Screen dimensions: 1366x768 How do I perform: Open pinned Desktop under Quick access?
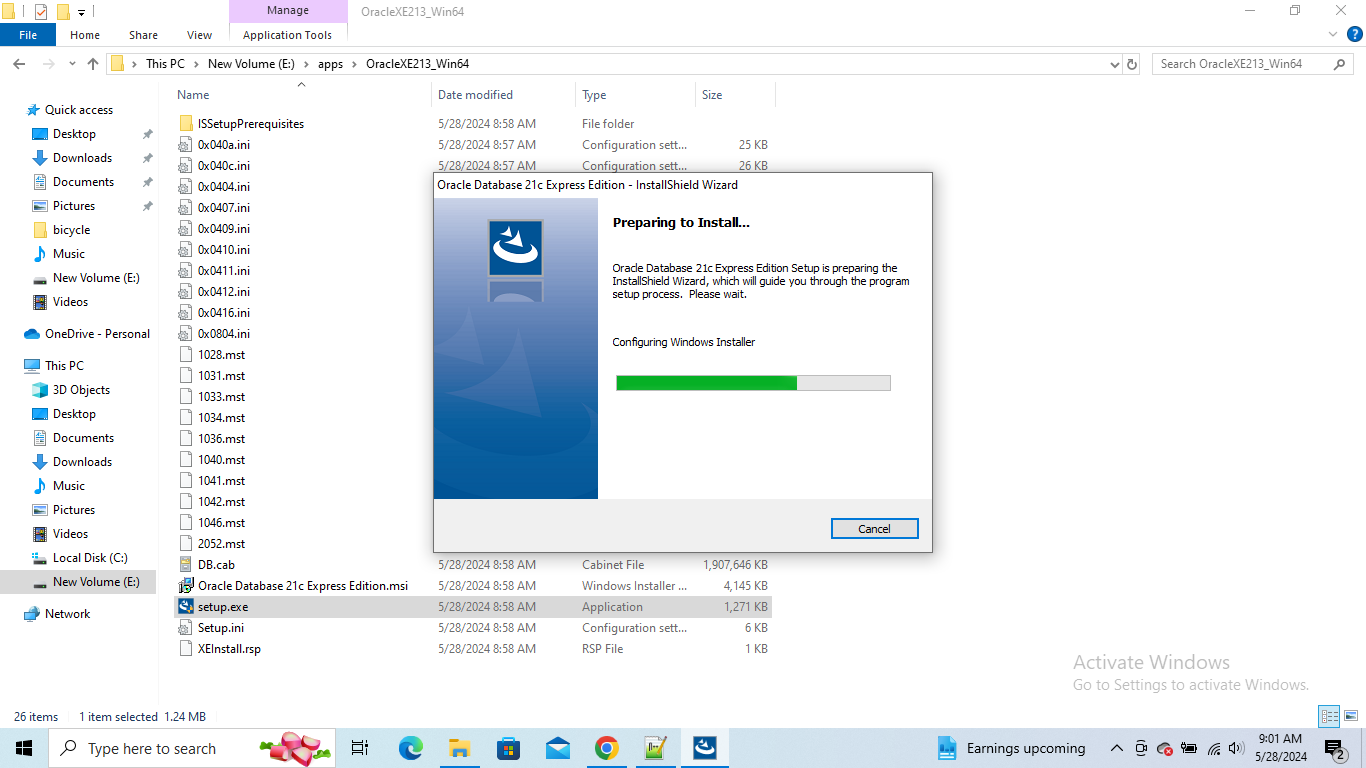[74, 134]
